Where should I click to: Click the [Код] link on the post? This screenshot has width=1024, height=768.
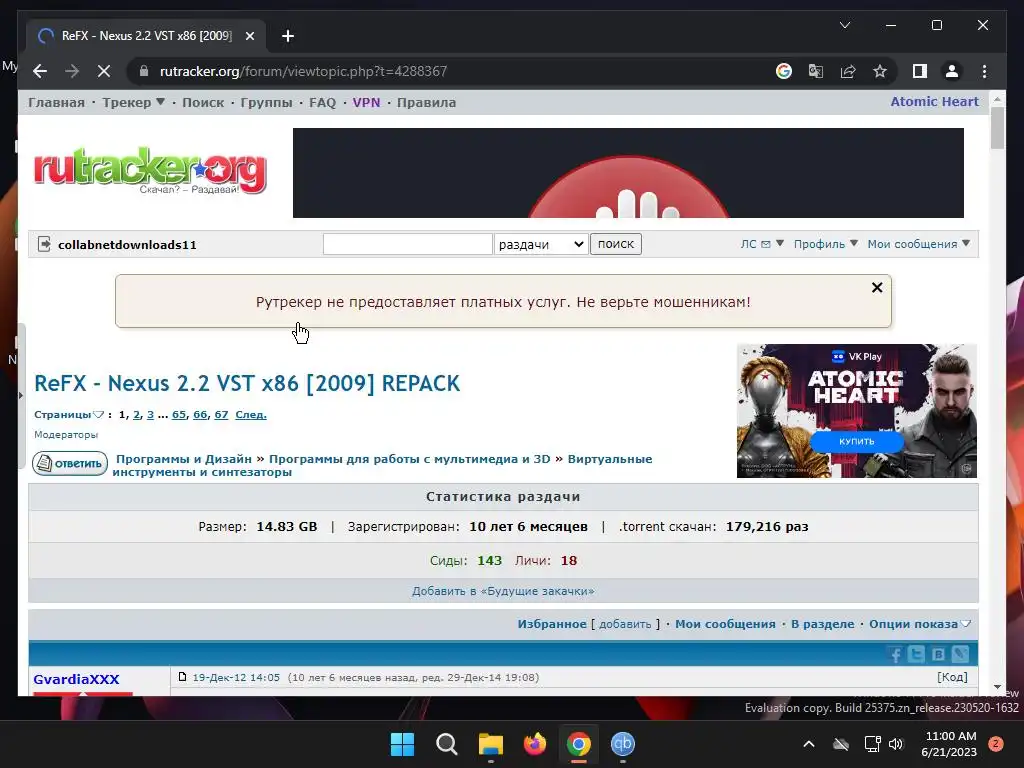952,677
